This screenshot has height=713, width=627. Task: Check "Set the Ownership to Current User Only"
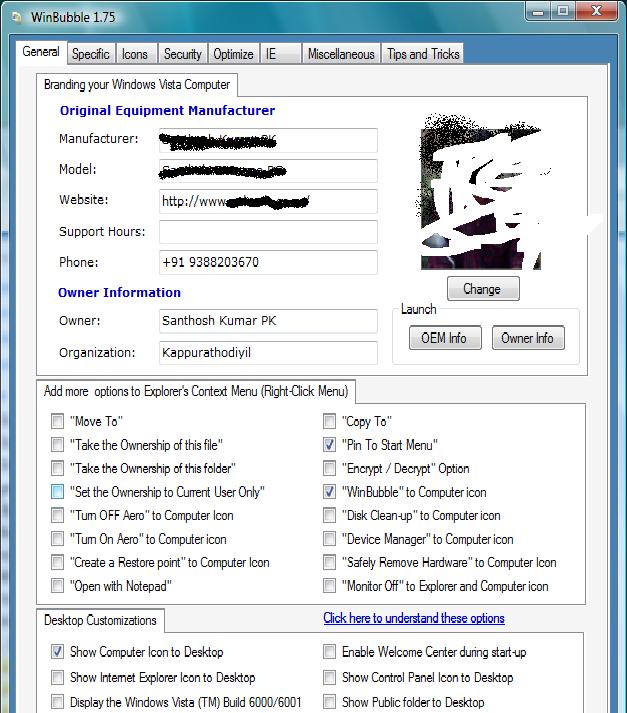point(57,492)
